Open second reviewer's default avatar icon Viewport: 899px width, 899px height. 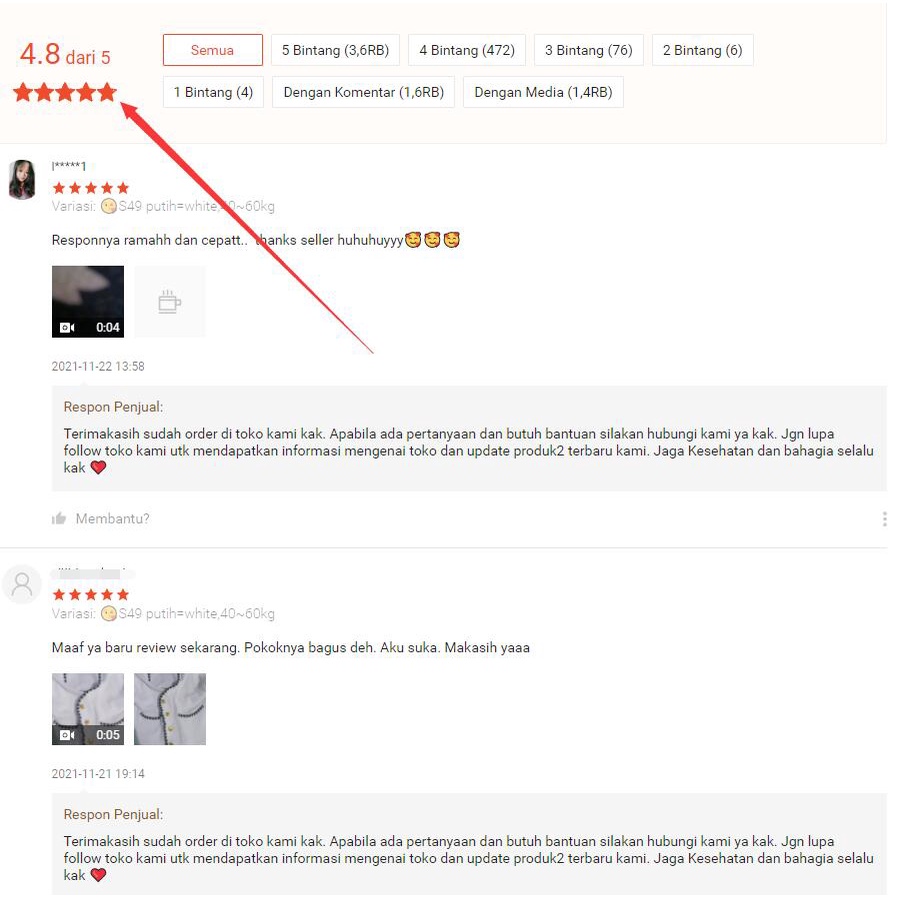point(22,584)
